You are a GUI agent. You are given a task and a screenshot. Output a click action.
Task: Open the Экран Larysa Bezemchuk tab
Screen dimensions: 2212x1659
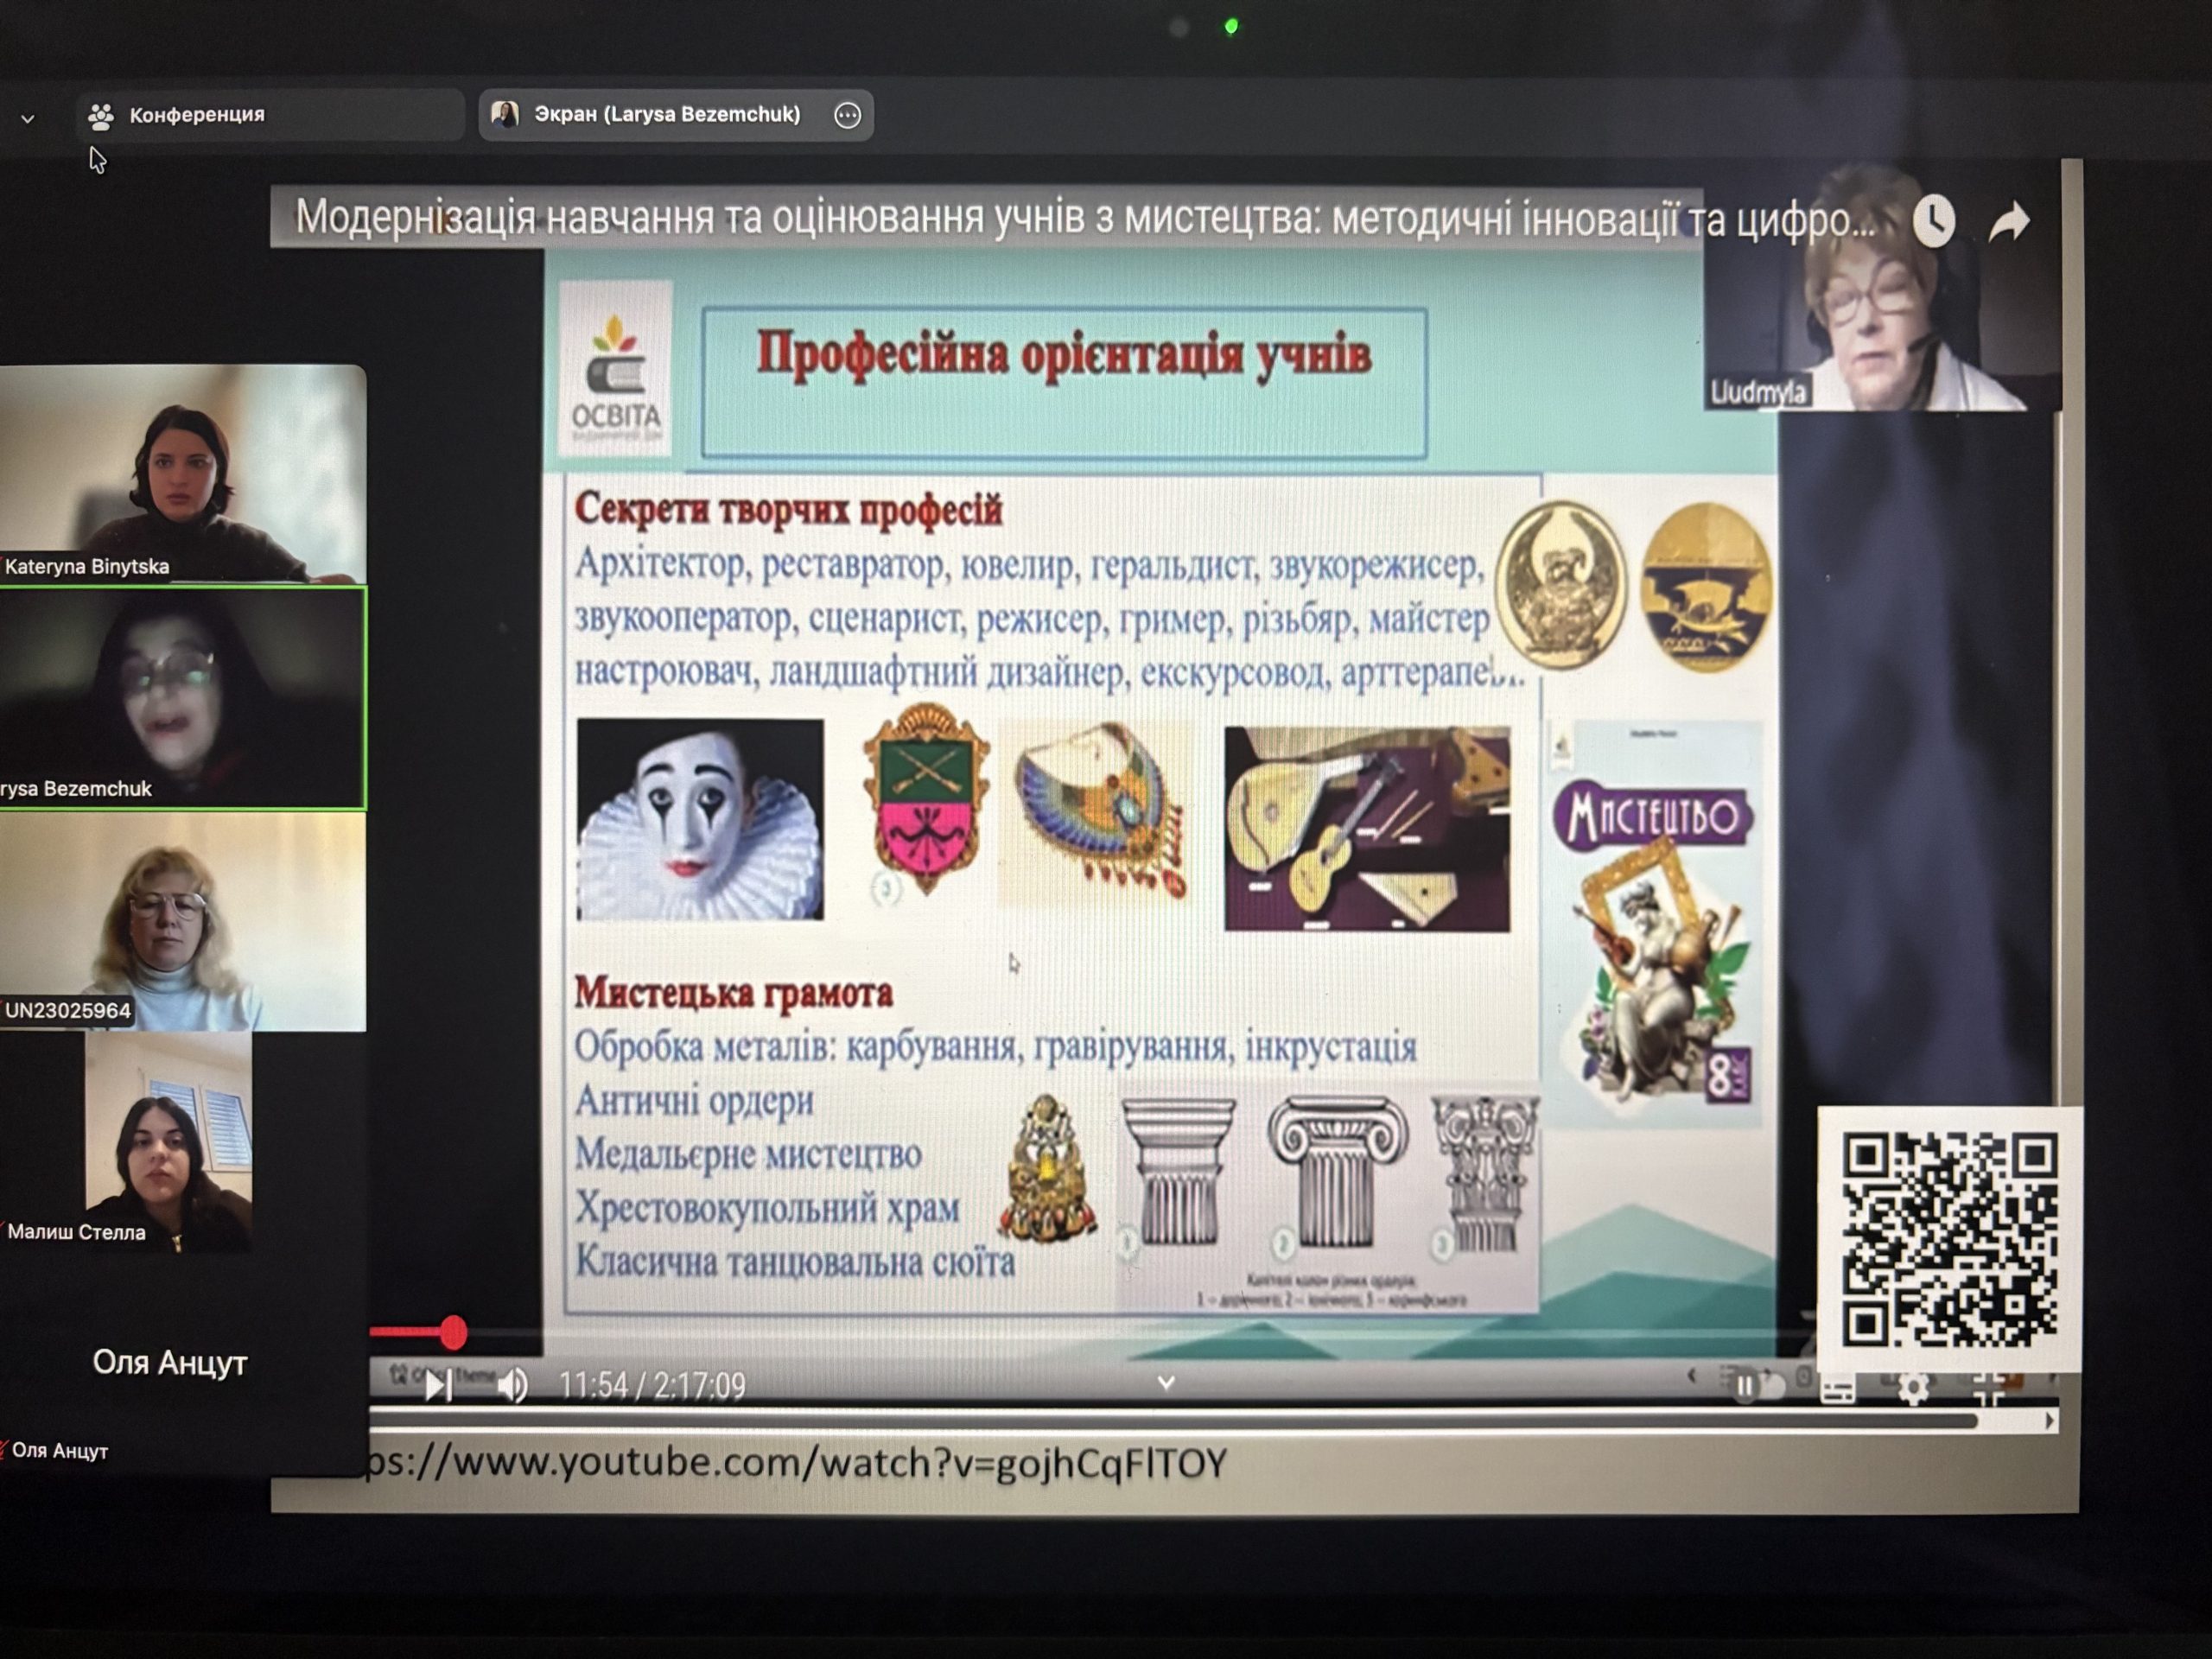[665, 115]
